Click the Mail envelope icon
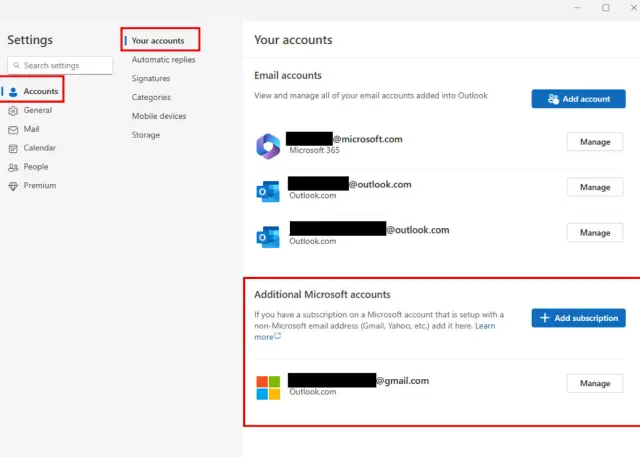The width and height of the screenshot is (640, 457). click(13, 130)
